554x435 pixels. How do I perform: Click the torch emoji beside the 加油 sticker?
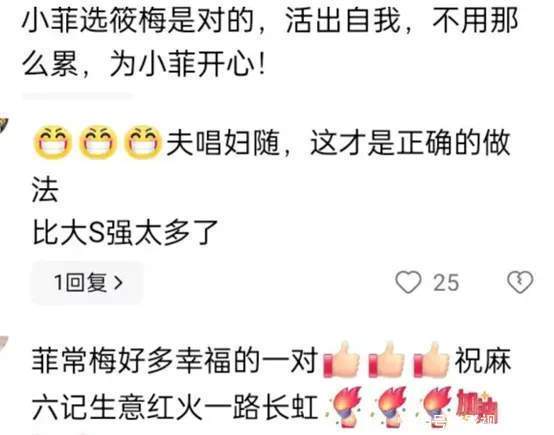coord(434,406)
